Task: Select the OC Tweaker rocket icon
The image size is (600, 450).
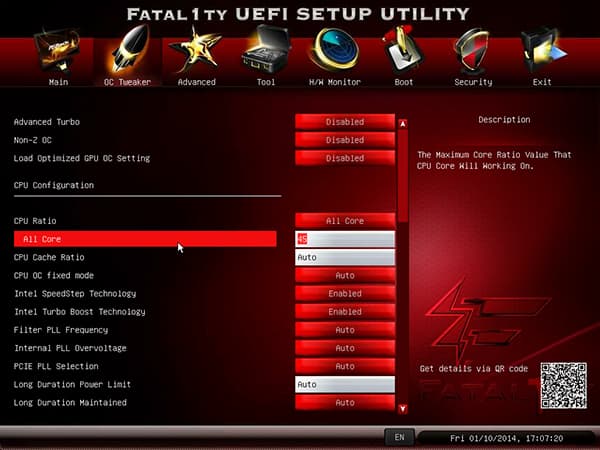Action: tap(128, 49)
